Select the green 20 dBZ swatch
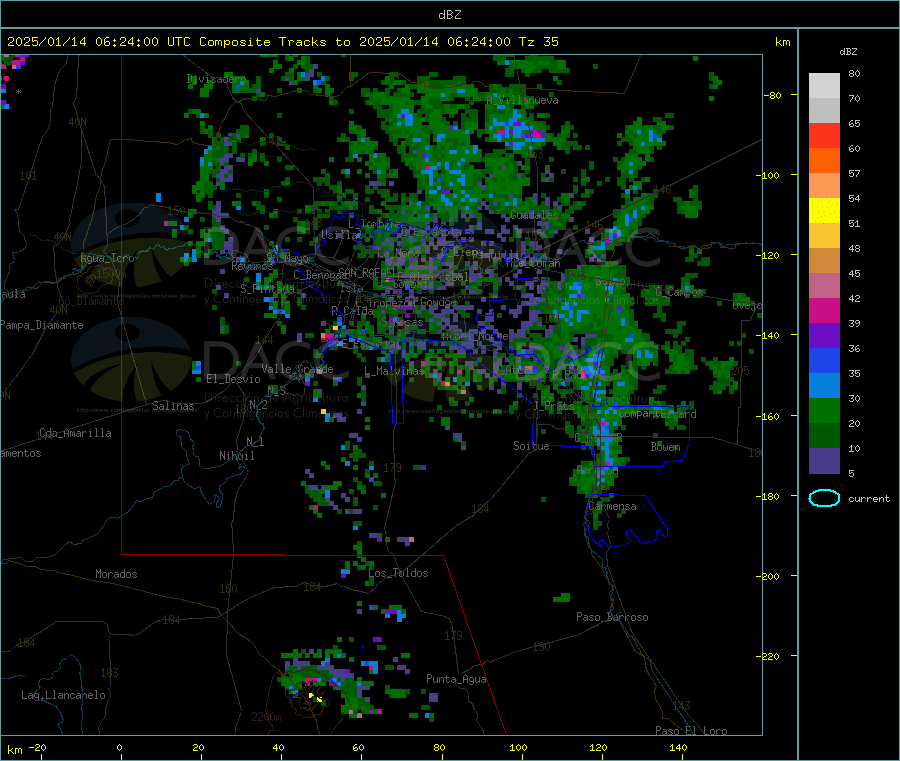 coord(824,410)
